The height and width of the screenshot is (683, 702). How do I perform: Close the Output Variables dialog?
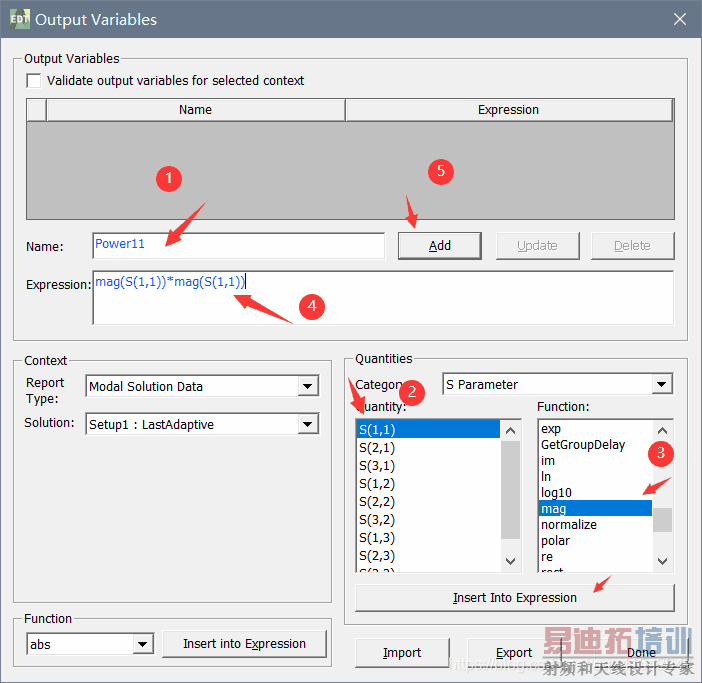(680, 19)
